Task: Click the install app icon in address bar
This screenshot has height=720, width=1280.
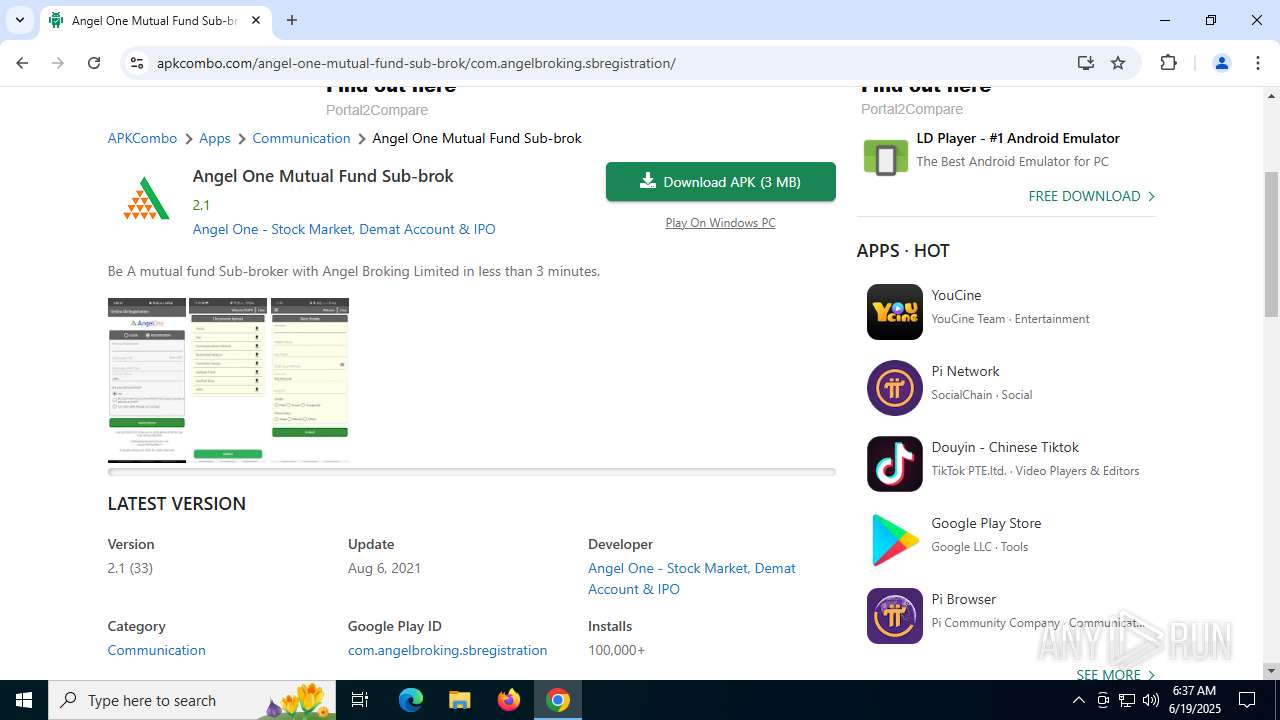Action: 1086,63
